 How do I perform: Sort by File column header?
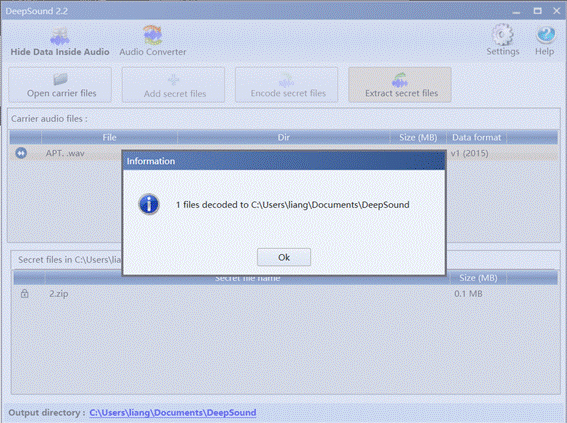tap(109, 137)
